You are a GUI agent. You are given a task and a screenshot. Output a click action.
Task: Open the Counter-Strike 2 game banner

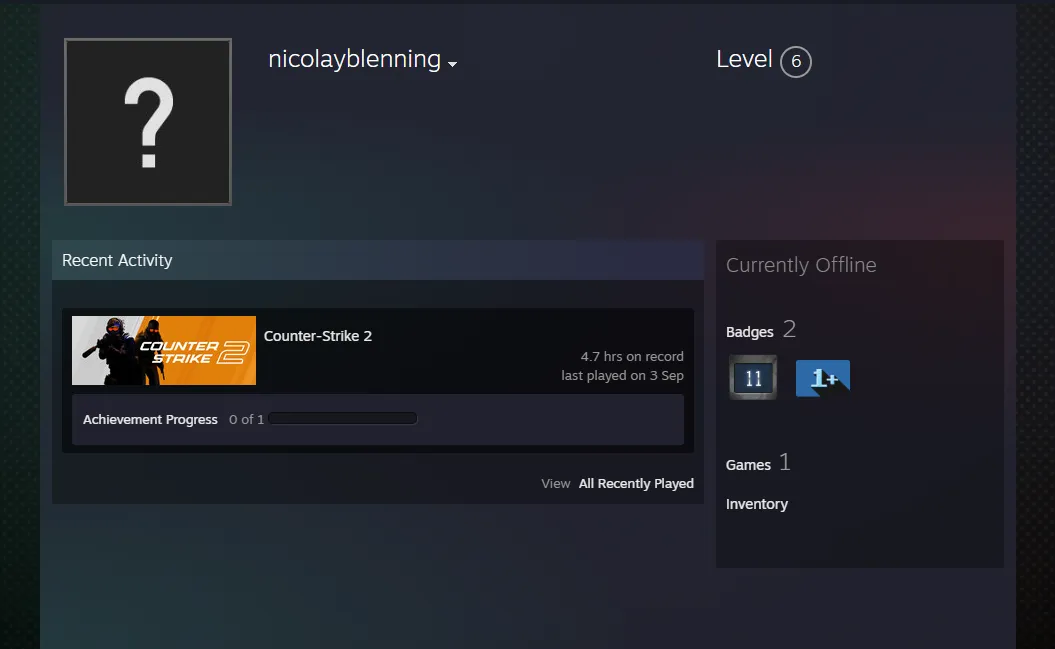[x=164, y=350]
